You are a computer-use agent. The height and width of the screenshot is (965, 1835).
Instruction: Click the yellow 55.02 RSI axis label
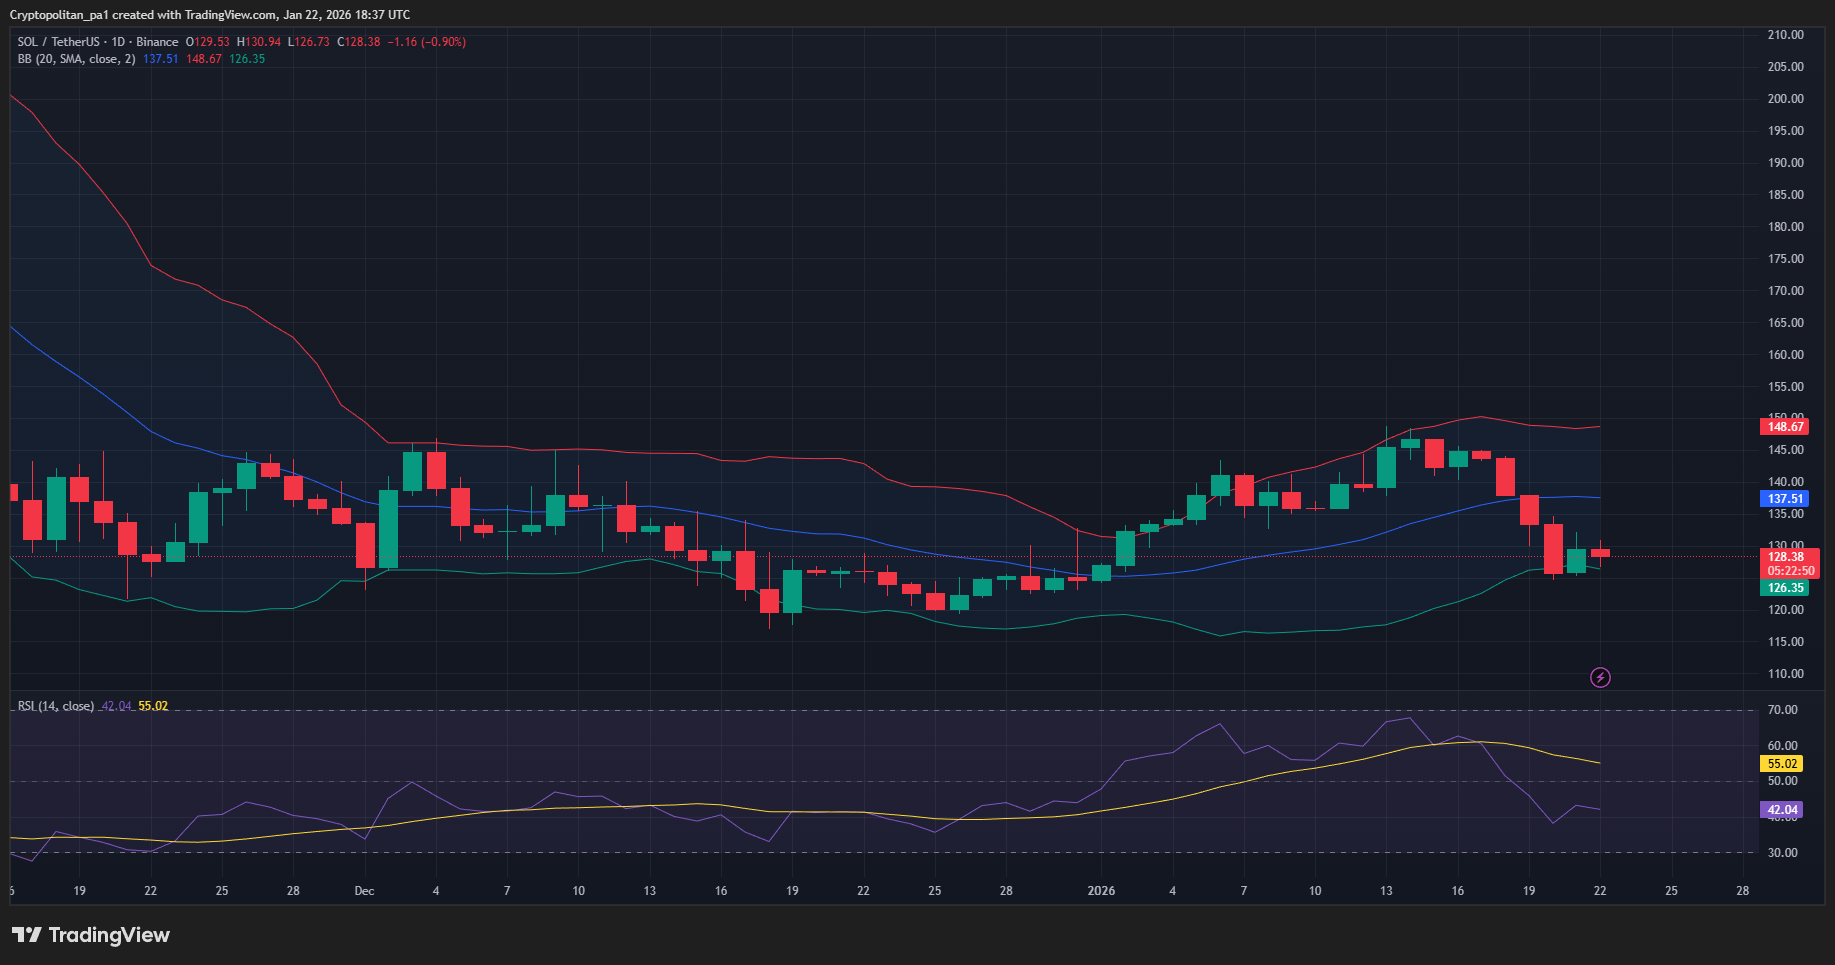(x=1782, y=764)
